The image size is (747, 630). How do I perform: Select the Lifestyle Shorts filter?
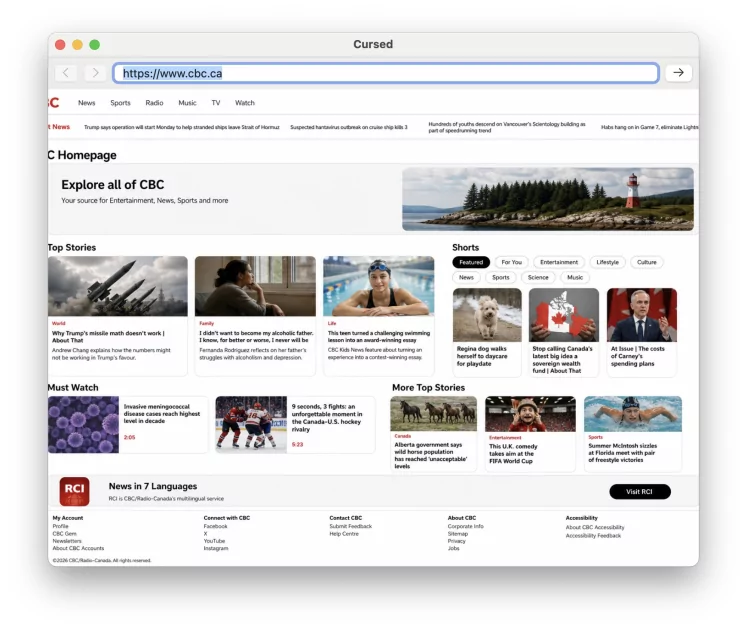pyautogui.click(x=607, y=262)
